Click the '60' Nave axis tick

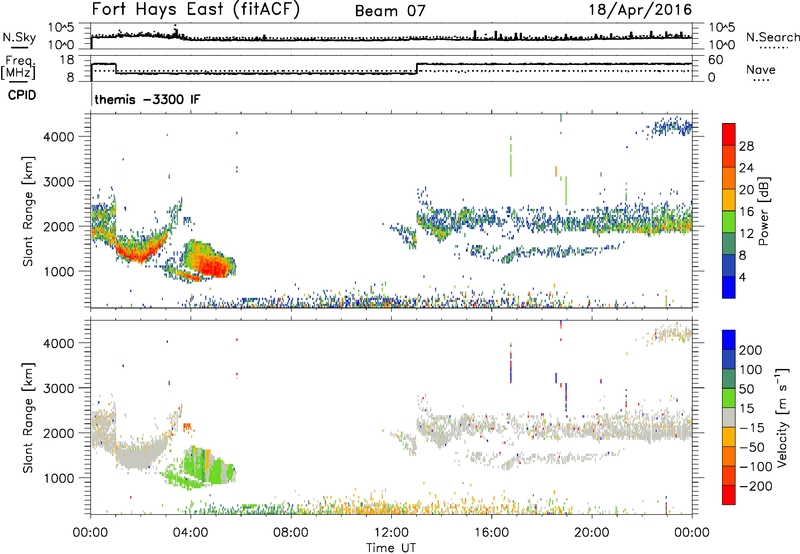(x=715, y=60)
